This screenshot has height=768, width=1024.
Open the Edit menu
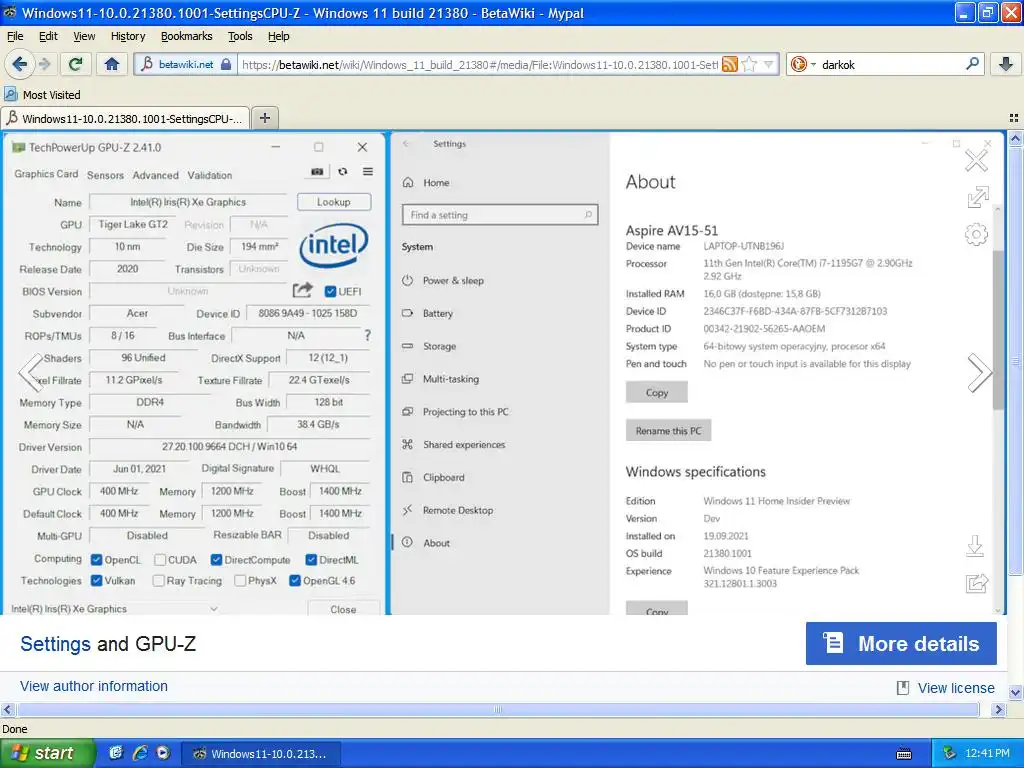48,36
